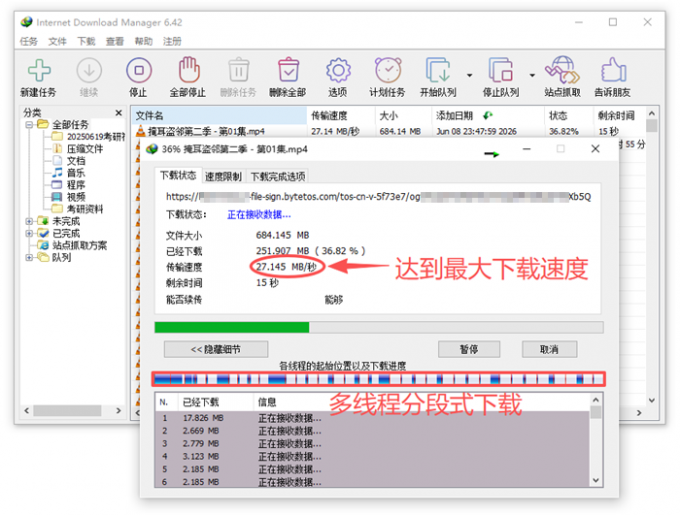Collapse the 全部任务 tree node
The image size is (680, 515).
coord(29,125)
